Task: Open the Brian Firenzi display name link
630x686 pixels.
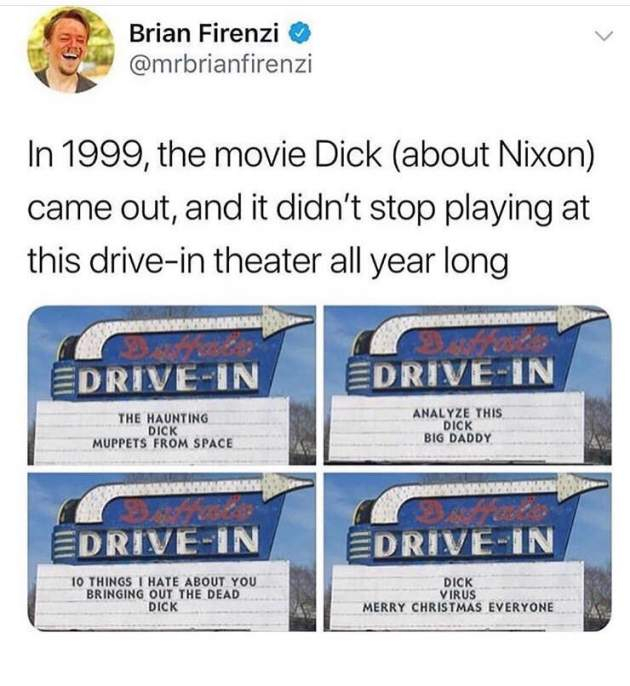Action: pyautogui.click(x=203, y=34)
